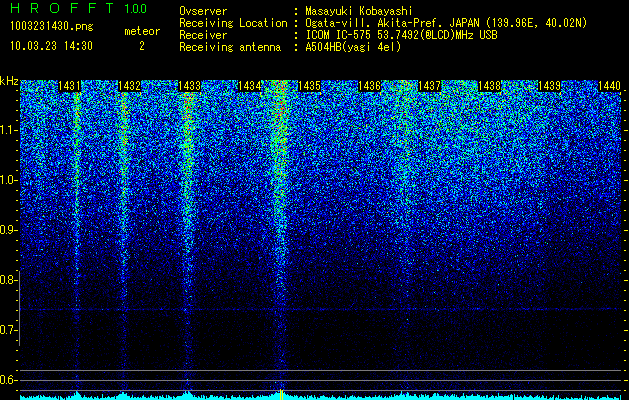Click the observer name Masayuki Kobayashi
Image resolution: width=629 pixels, height=400 pixels.
pyautogui.click(x=359, y=11)
